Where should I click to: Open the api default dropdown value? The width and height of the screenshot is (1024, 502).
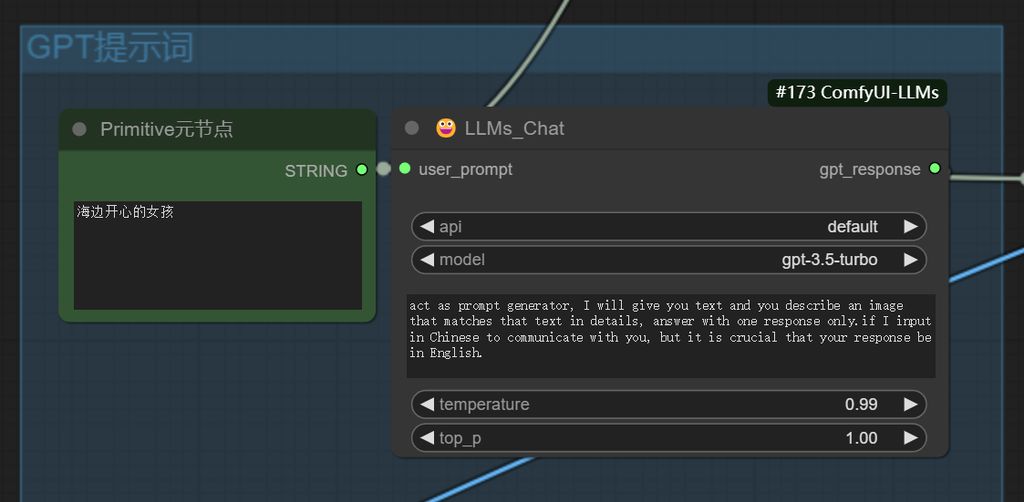668,227
